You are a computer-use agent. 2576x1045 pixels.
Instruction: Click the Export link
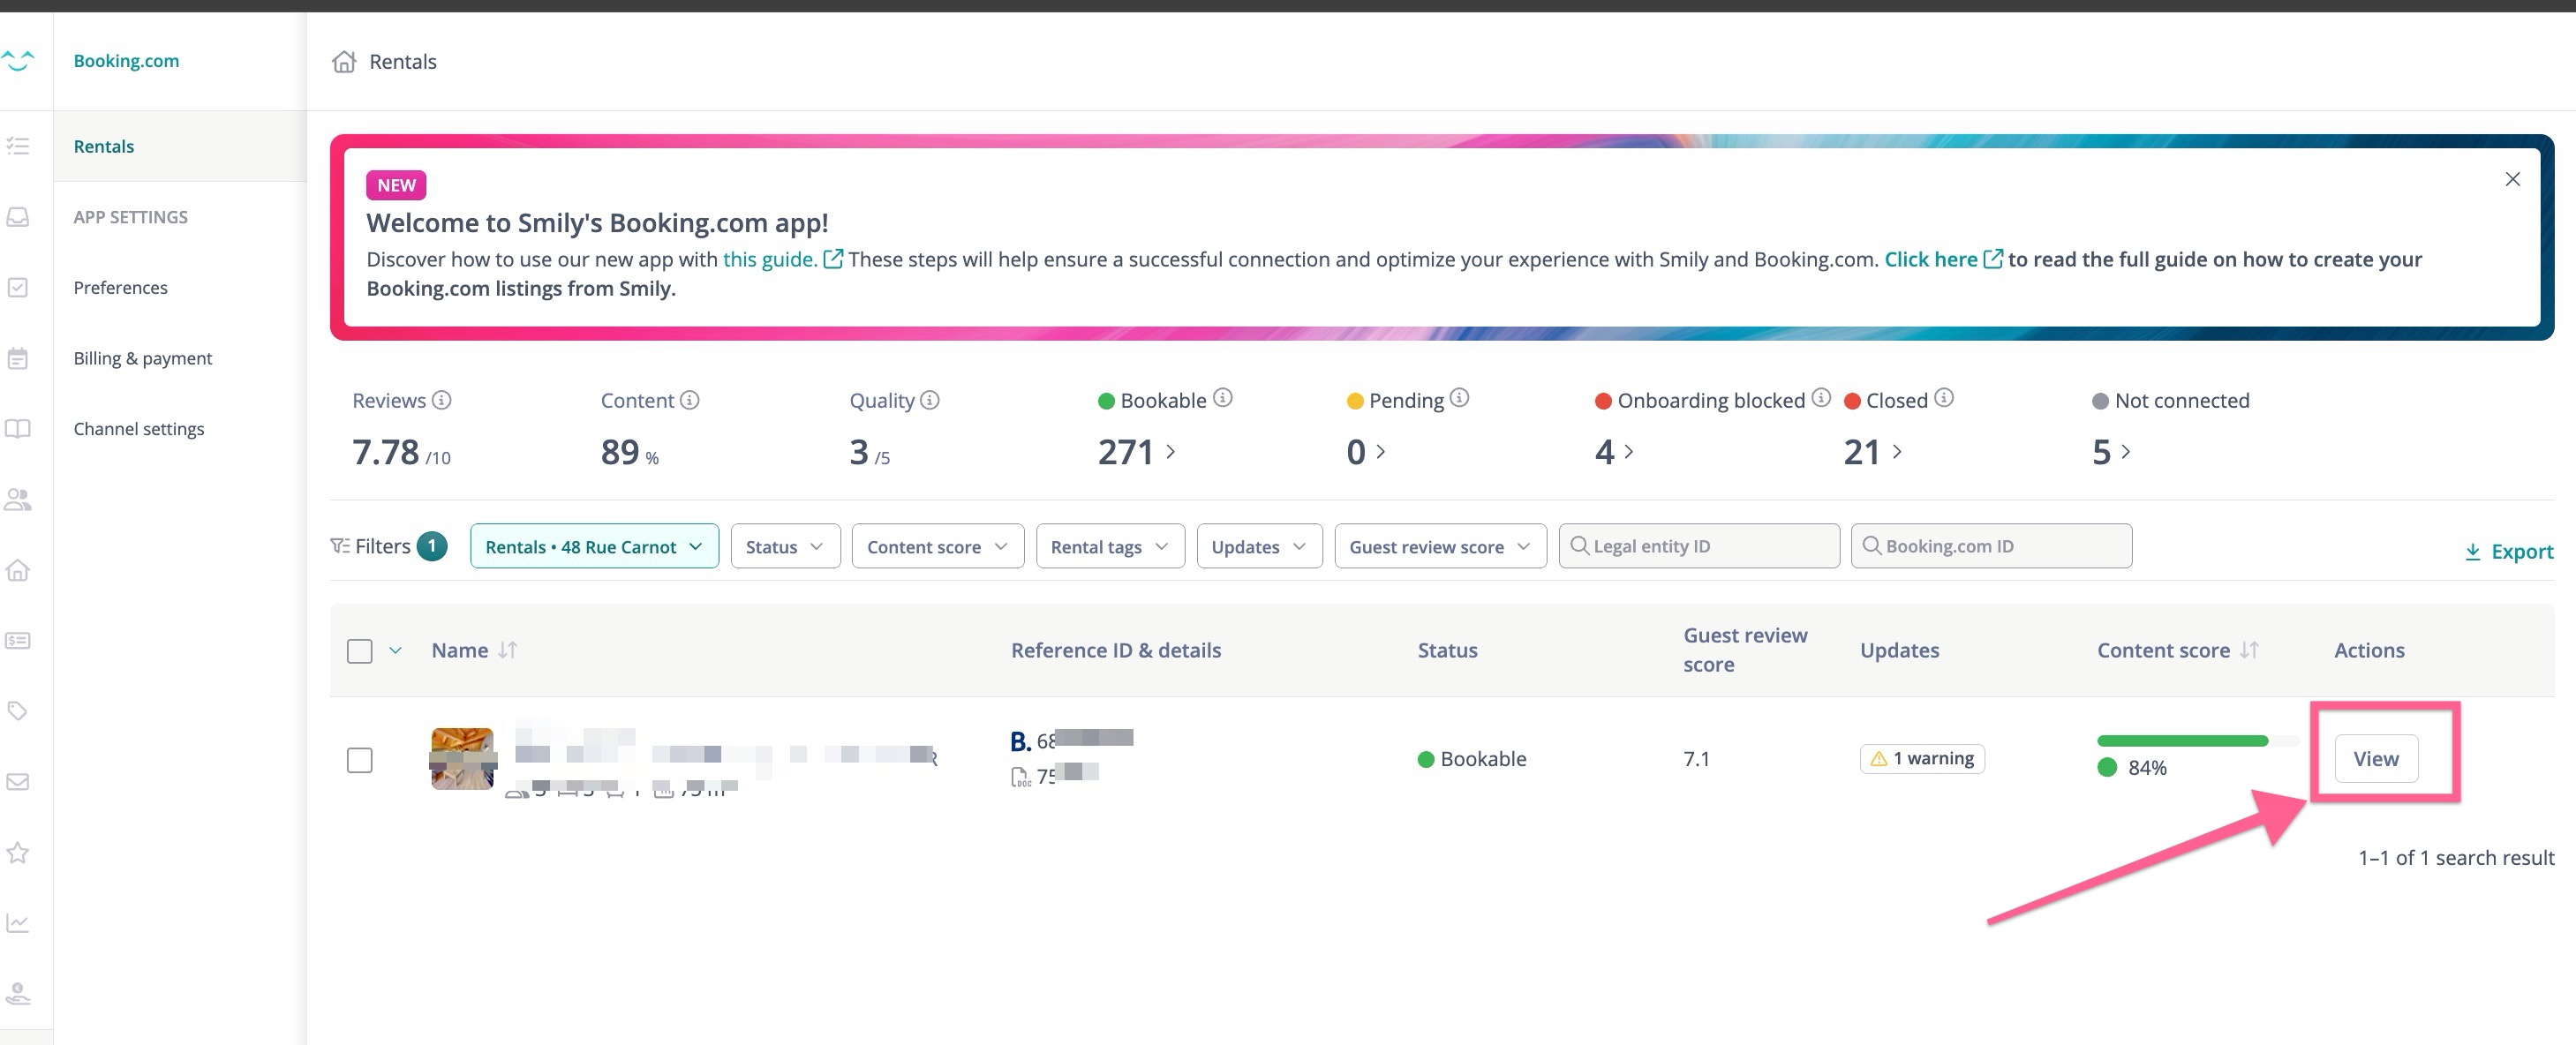(2508, 551)
